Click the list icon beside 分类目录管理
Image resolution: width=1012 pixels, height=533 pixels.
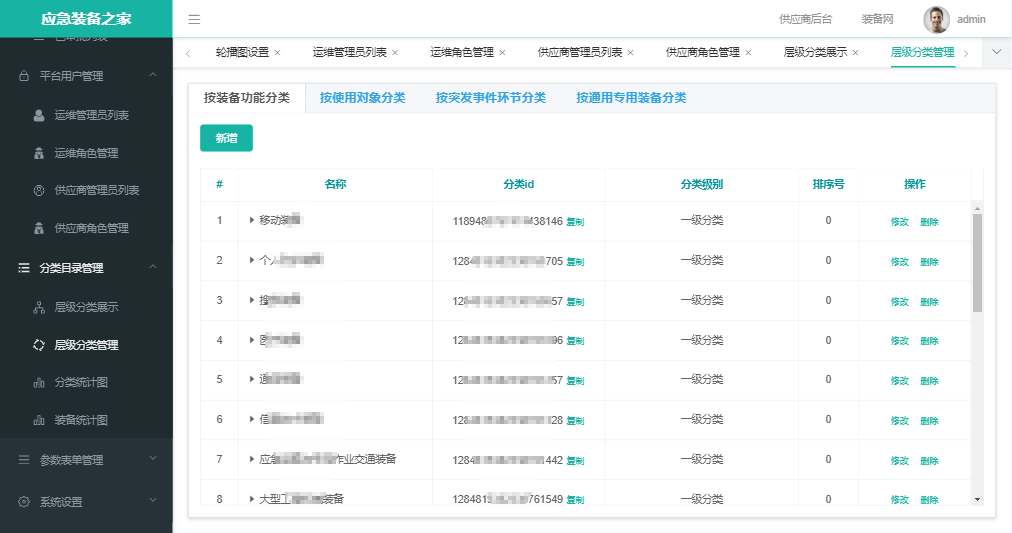[x=24, y=268]
